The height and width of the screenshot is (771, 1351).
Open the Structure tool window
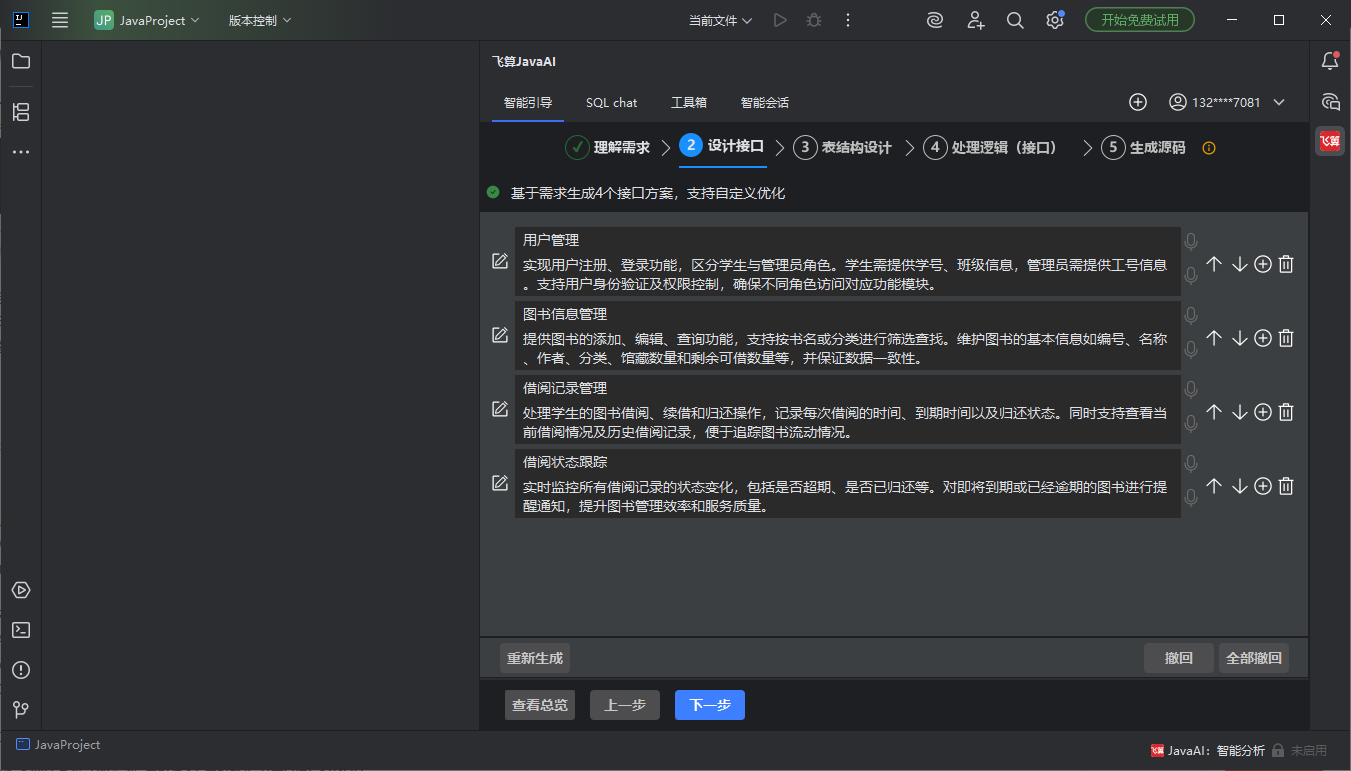pyautogui.click(x=20, y=112)
